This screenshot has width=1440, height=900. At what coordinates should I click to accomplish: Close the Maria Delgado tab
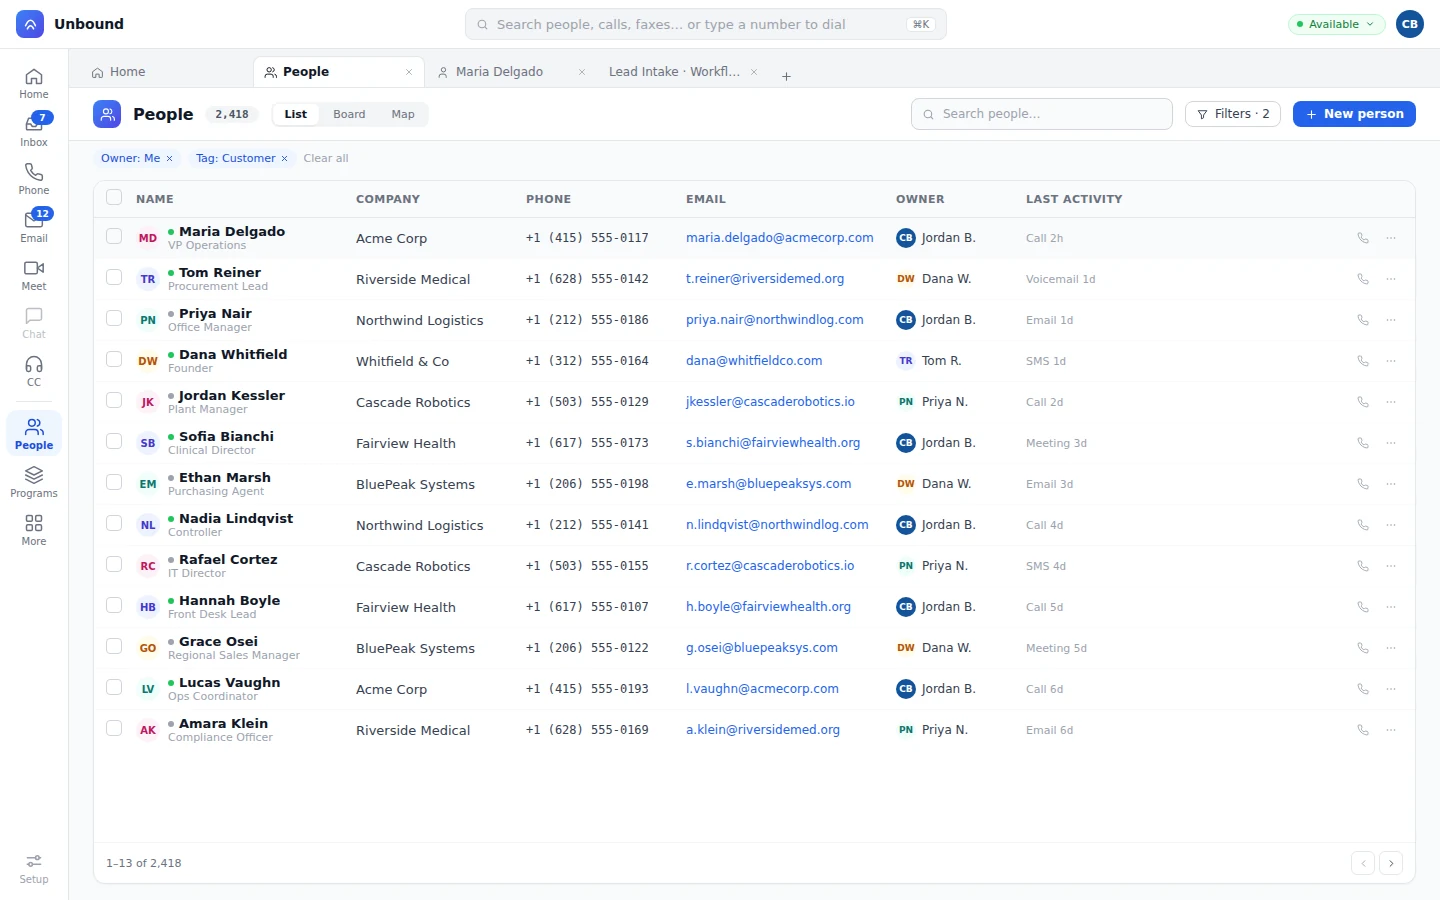582,72
